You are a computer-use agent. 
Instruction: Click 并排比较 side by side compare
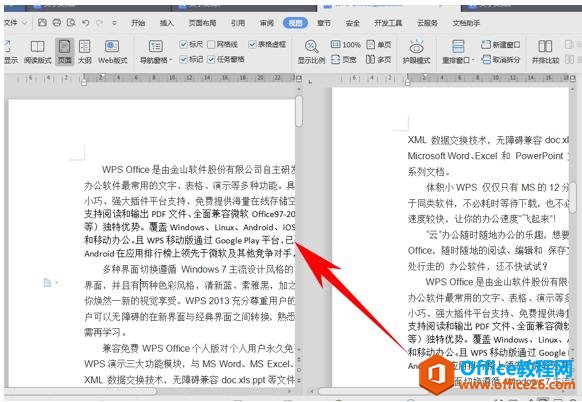tap(545, 52)
